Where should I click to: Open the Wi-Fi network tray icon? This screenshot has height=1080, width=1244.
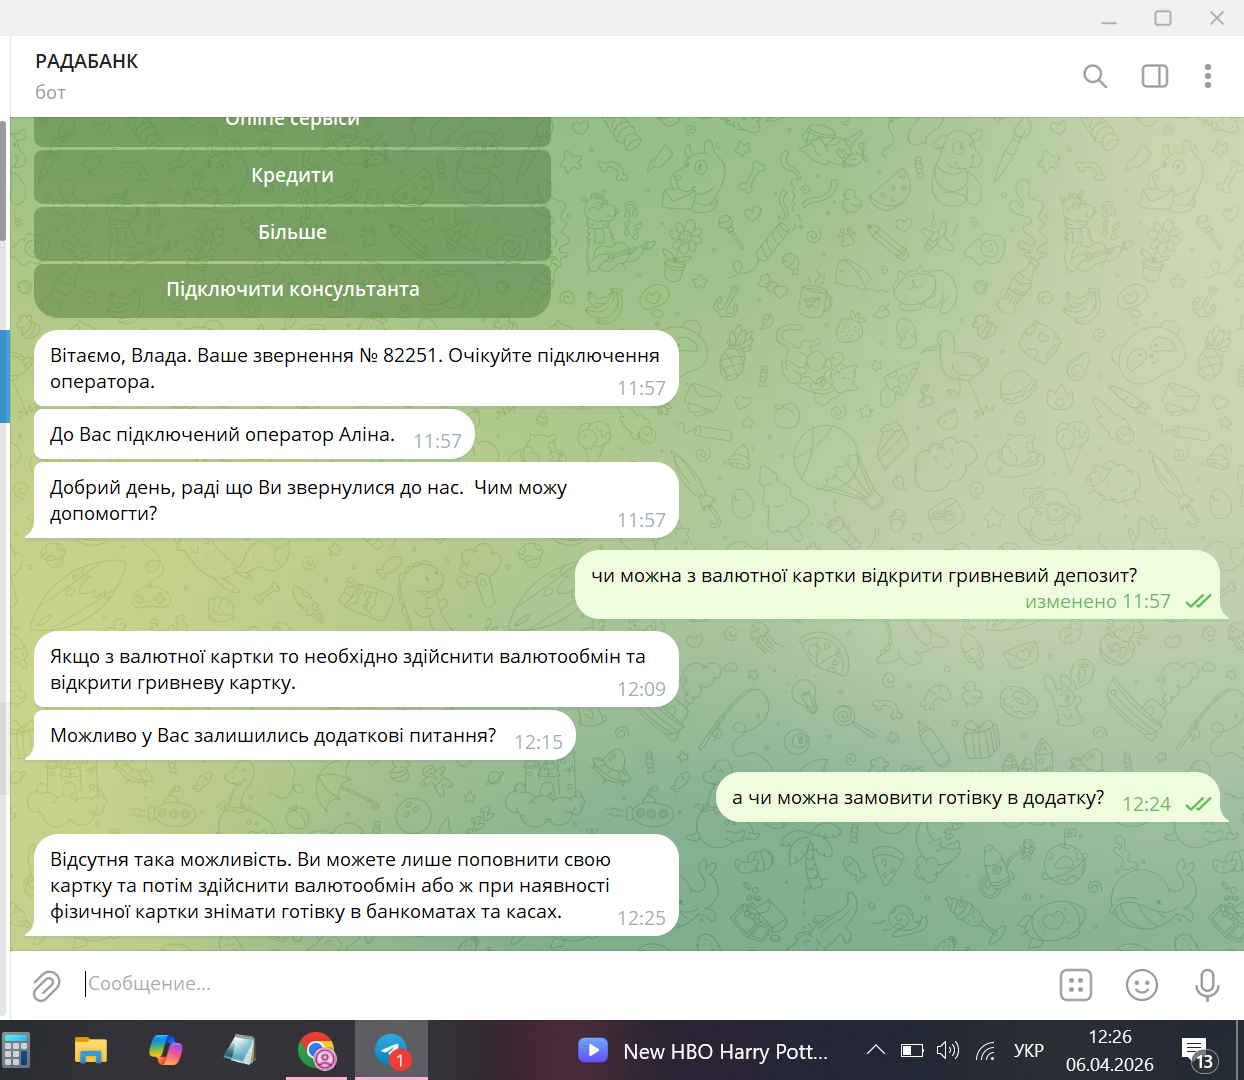(x=986, y=1051)
